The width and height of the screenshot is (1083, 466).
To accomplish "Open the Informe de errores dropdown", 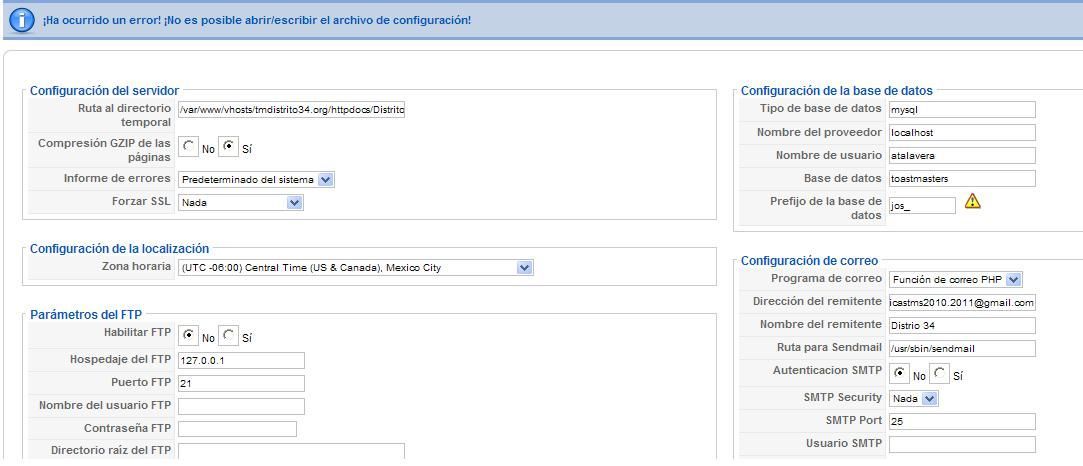I will pyautogui.click(x=256, y=179).
